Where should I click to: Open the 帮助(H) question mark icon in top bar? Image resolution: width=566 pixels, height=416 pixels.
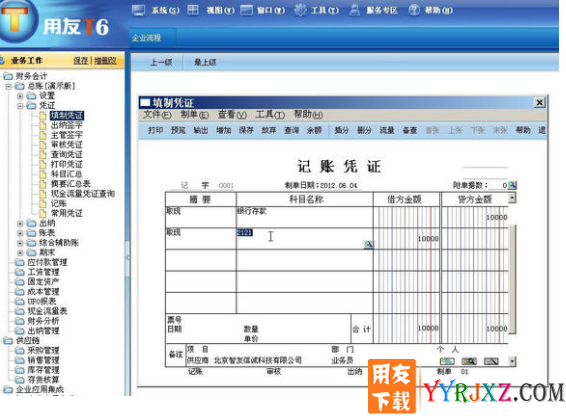[414, 10]
